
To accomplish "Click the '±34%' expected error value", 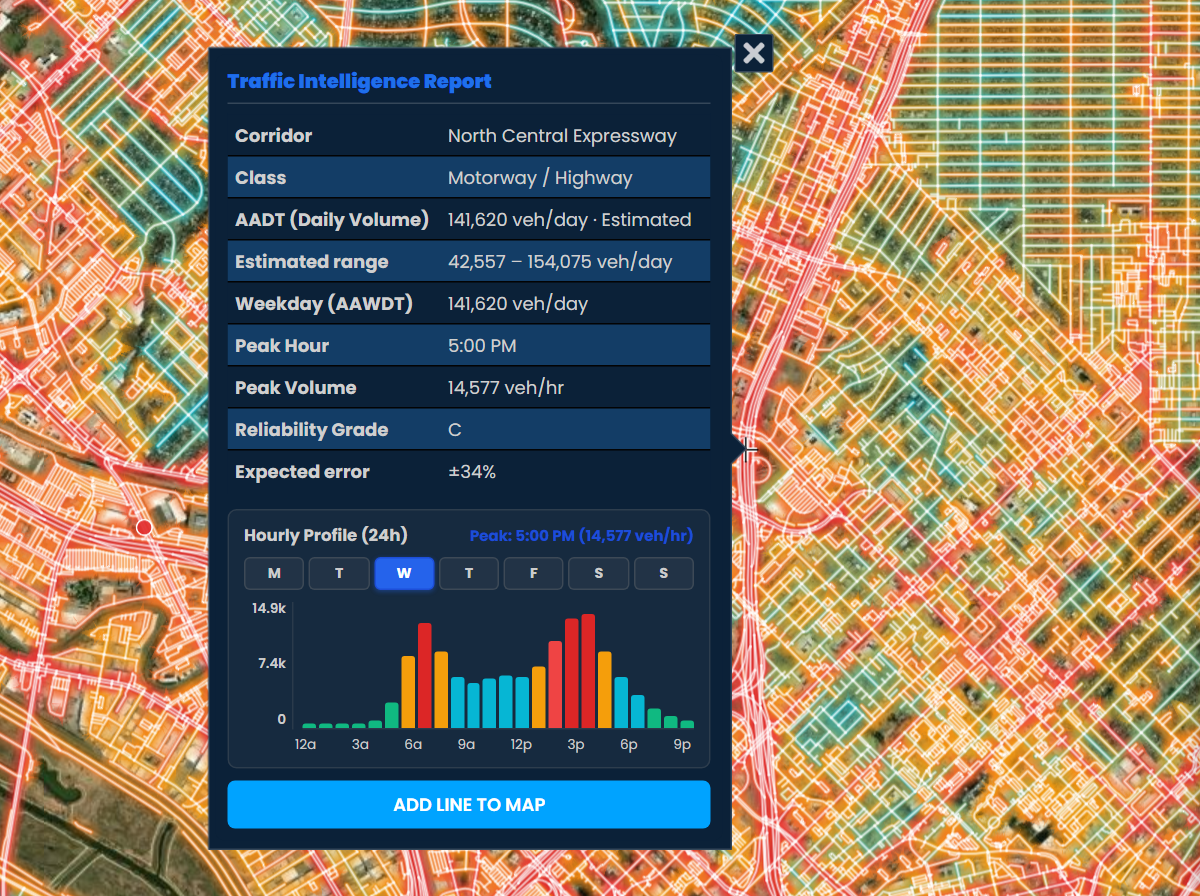I will (x=472, y=472).
